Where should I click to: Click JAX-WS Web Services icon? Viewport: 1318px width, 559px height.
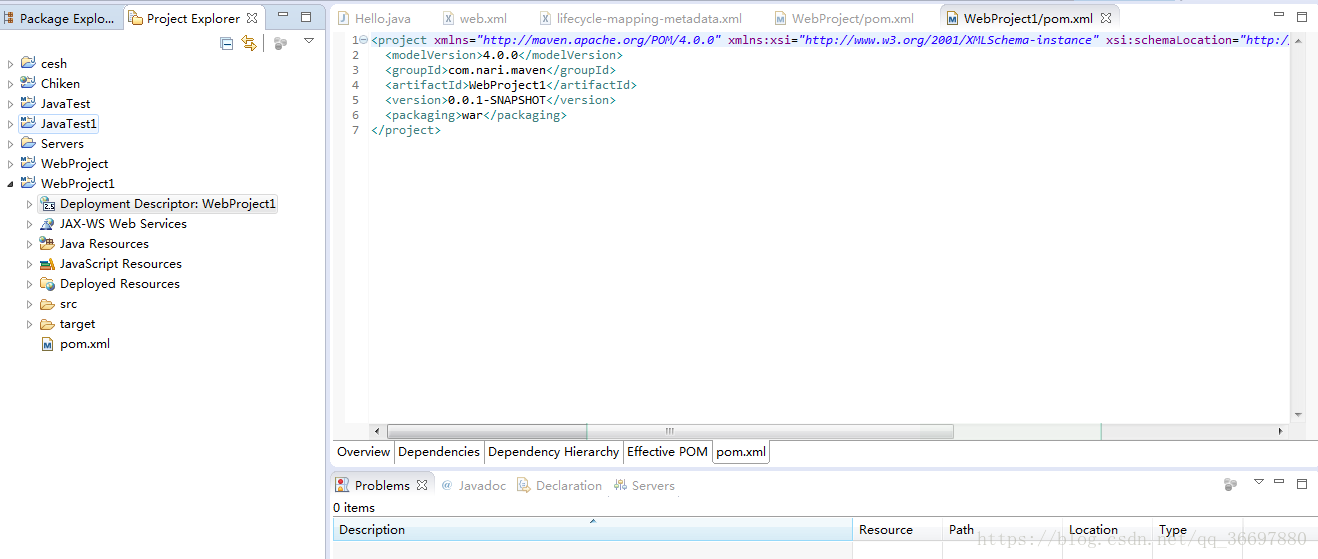click(47, 223)
